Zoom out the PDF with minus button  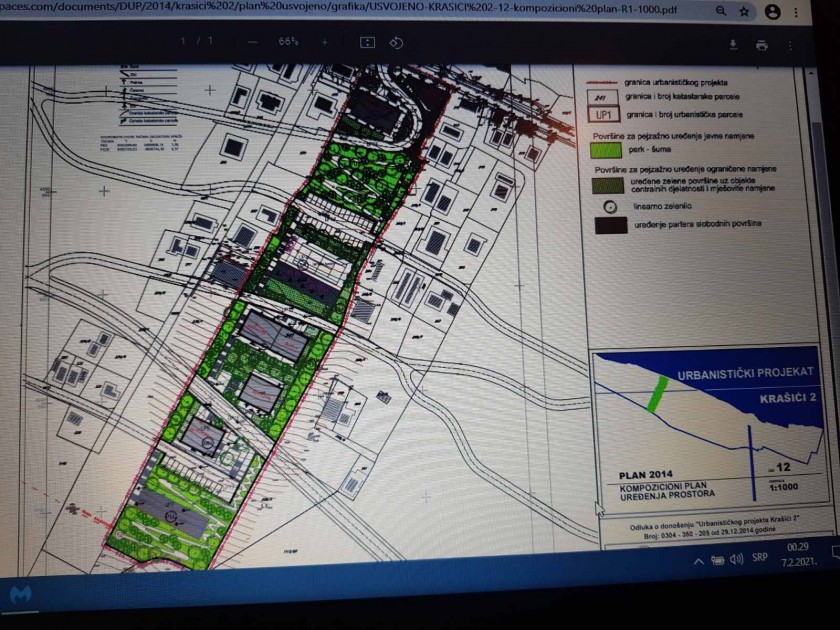coord(253,42)
